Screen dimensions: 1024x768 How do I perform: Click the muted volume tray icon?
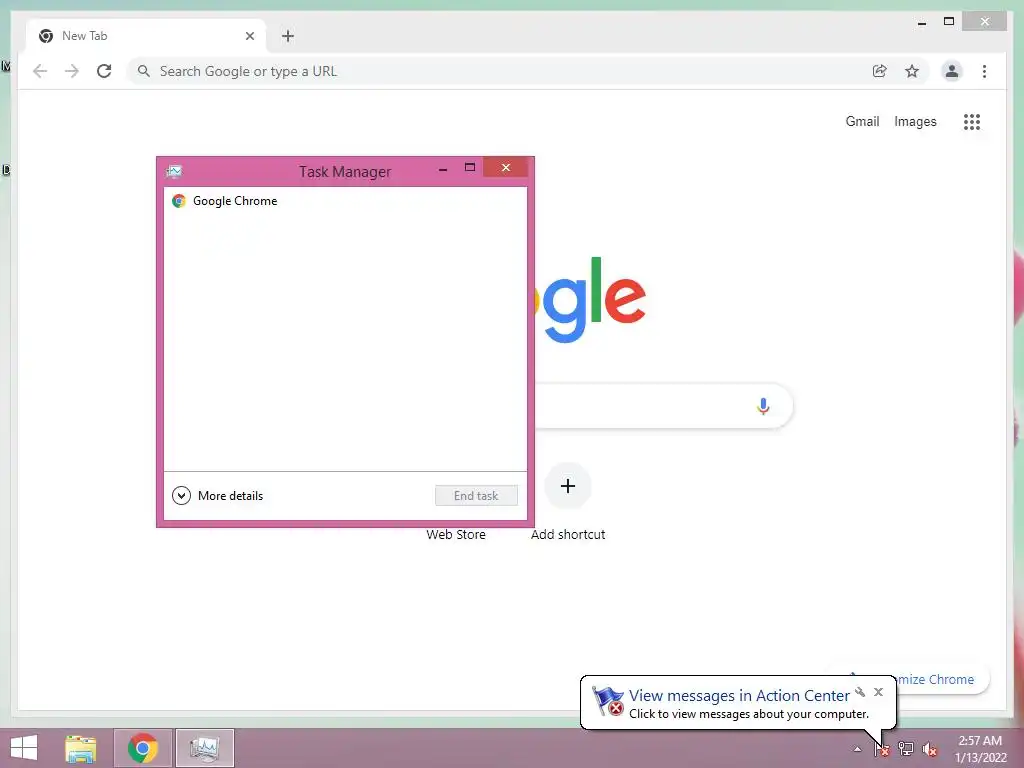pos(930,749)
